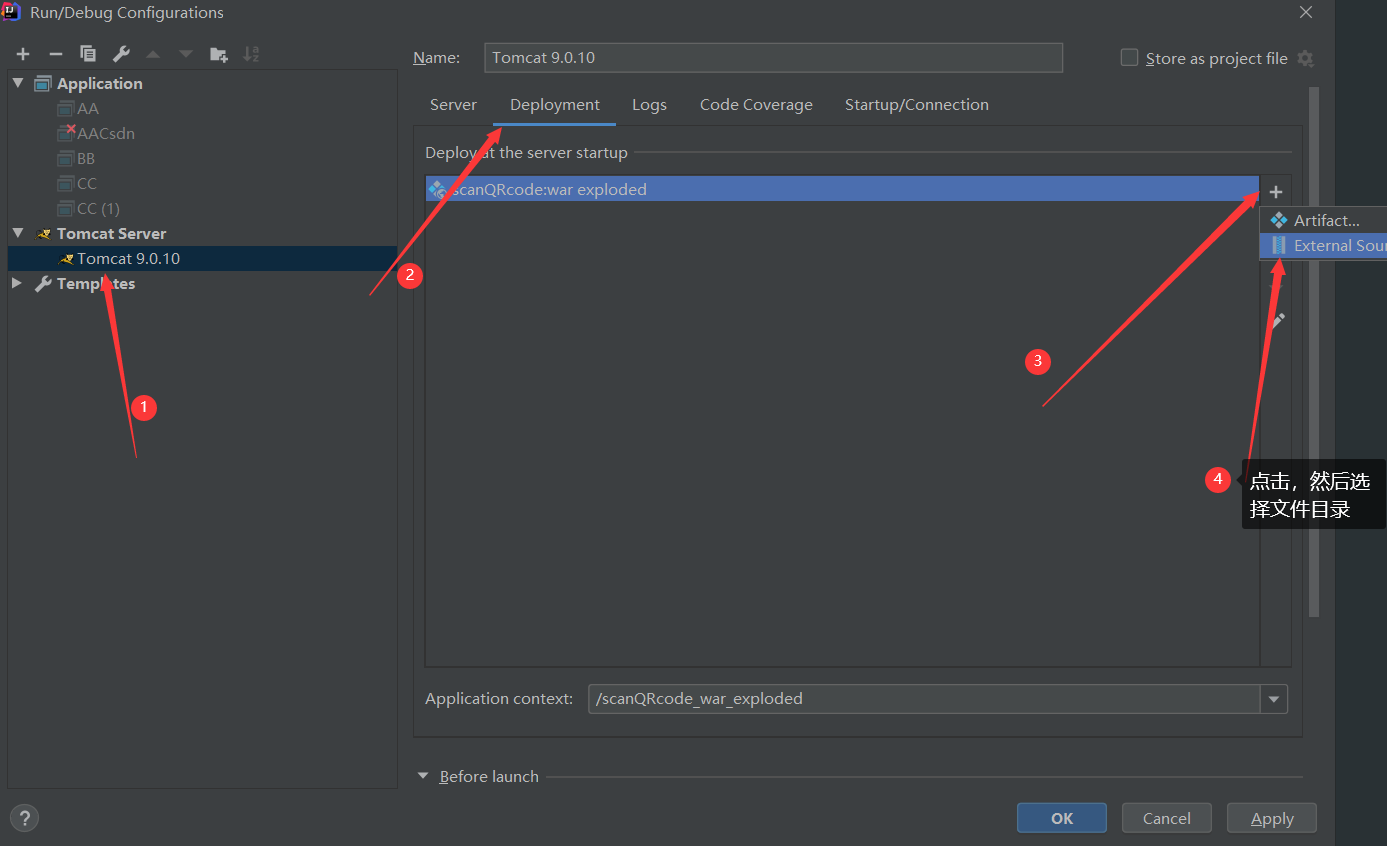Click the Application group window icon

tap(43, 84)
